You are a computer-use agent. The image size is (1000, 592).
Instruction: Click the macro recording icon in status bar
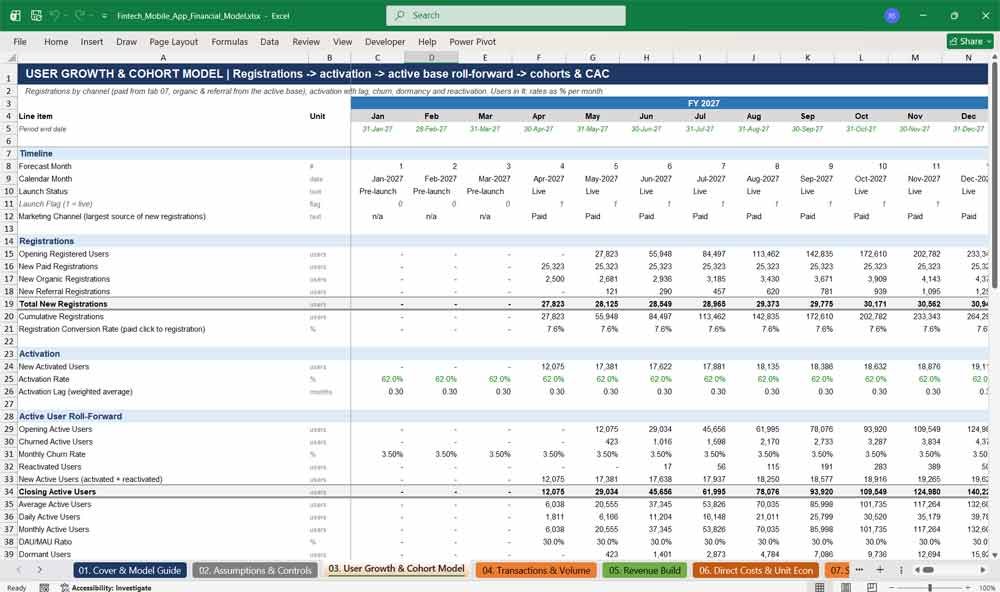click(x=44, y=588)
